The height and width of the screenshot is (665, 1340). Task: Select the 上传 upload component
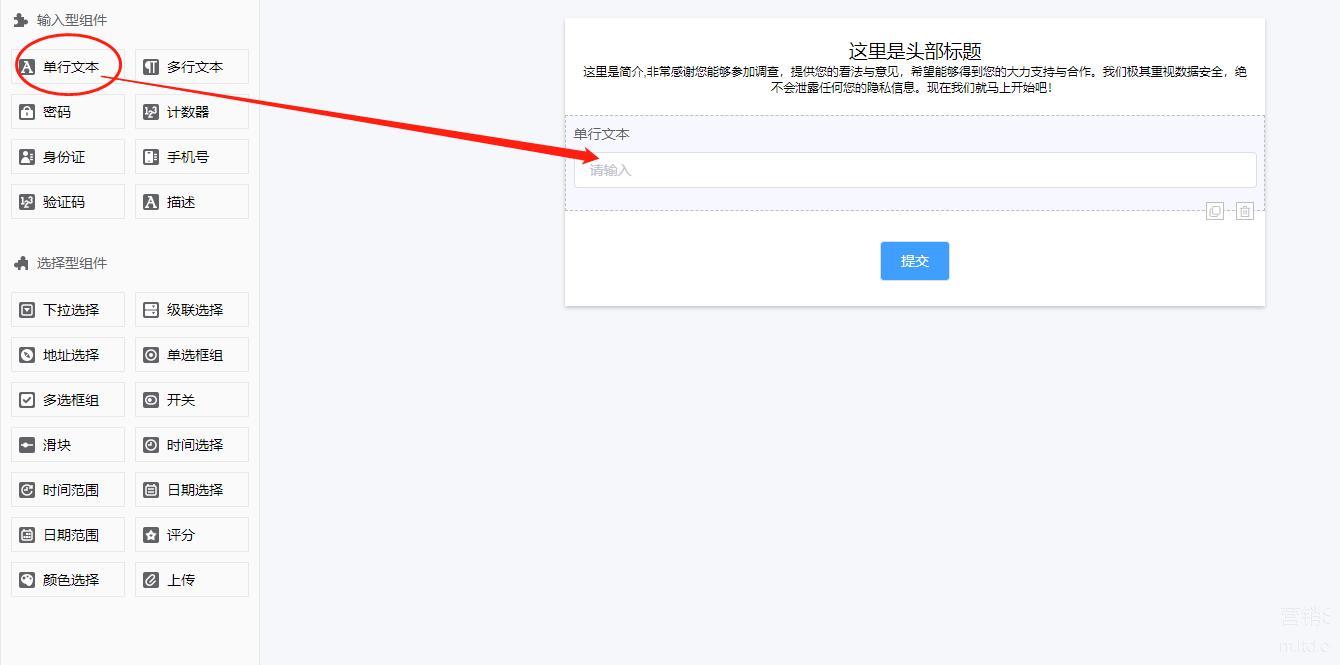[192, 580]
